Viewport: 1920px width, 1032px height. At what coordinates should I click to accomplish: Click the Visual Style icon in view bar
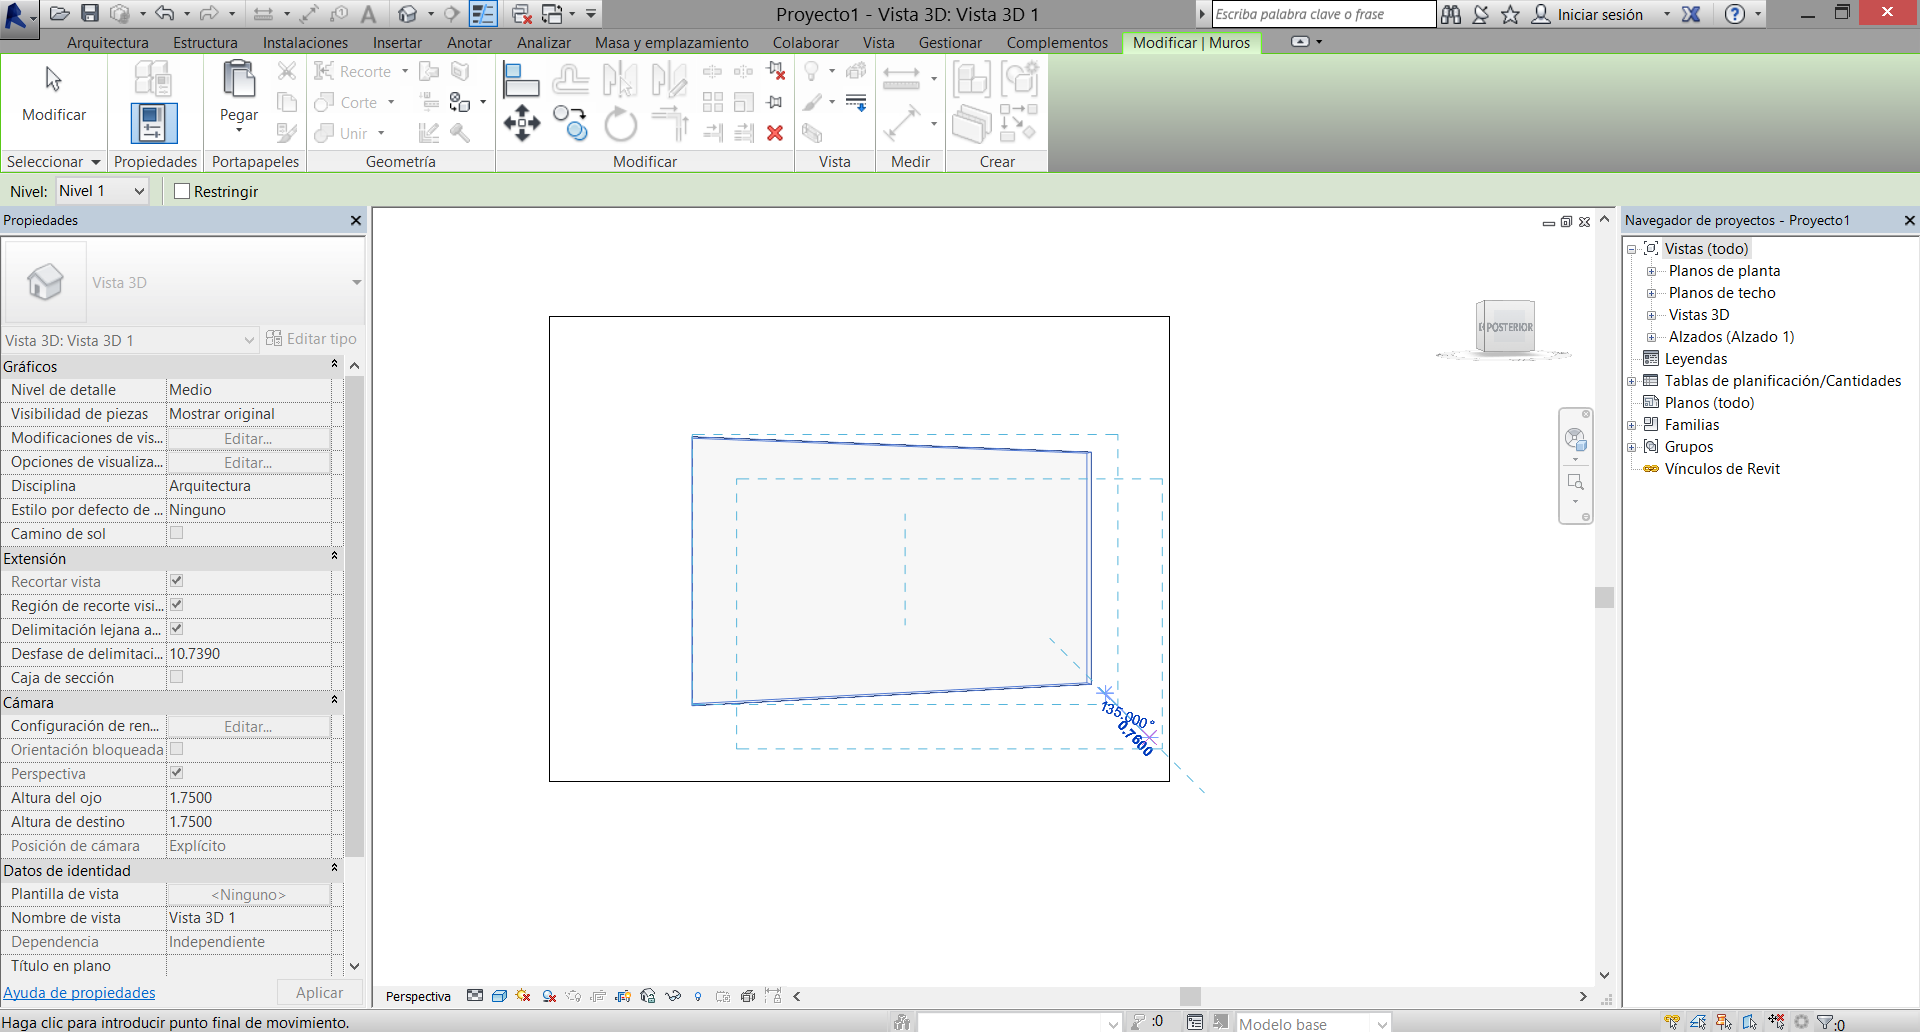(499, 996)
